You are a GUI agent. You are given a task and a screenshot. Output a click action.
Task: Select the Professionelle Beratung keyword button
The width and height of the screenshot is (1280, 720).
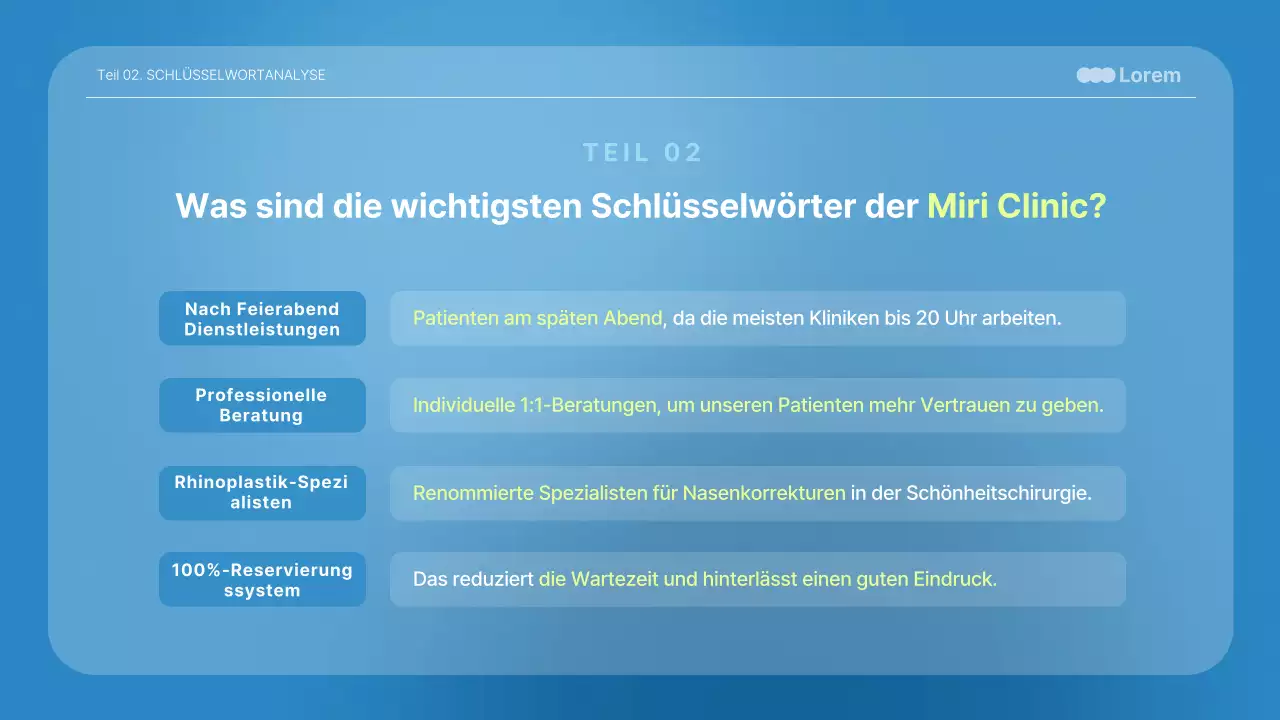point(262,405)
